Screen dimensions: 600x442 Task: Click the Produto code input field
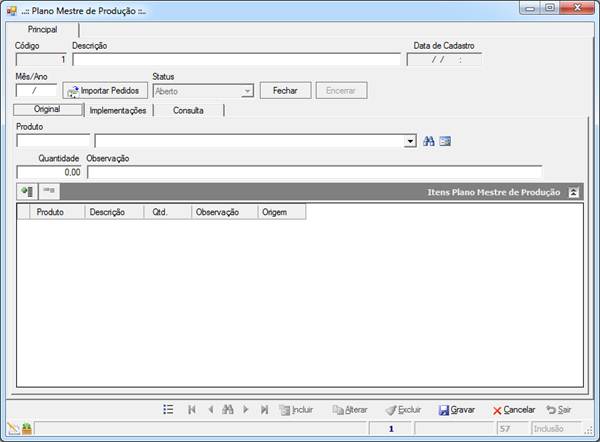click(x=53, y=141)
